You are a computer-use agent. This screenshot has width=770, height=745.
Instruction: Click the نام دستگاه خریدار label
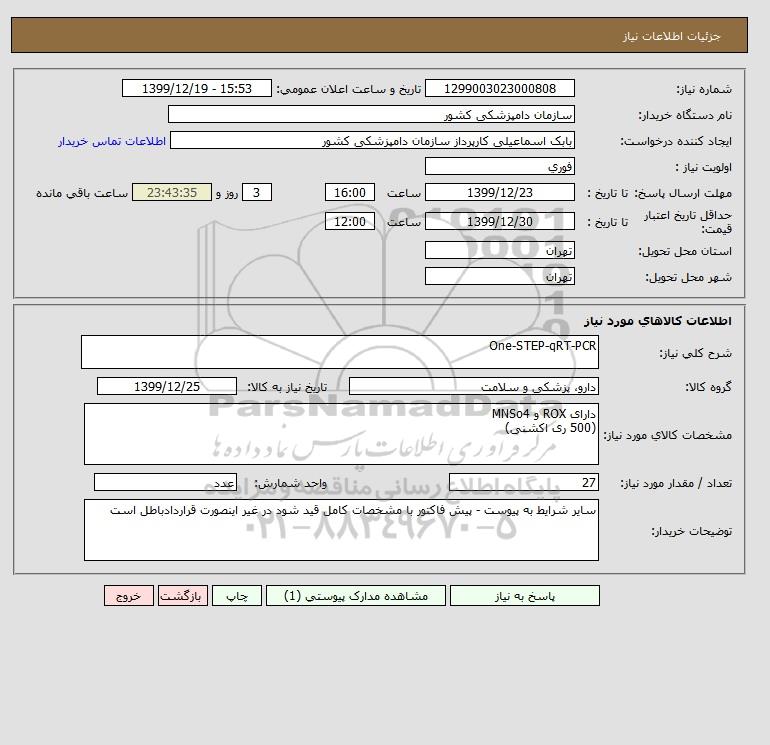tap(685, 115)
